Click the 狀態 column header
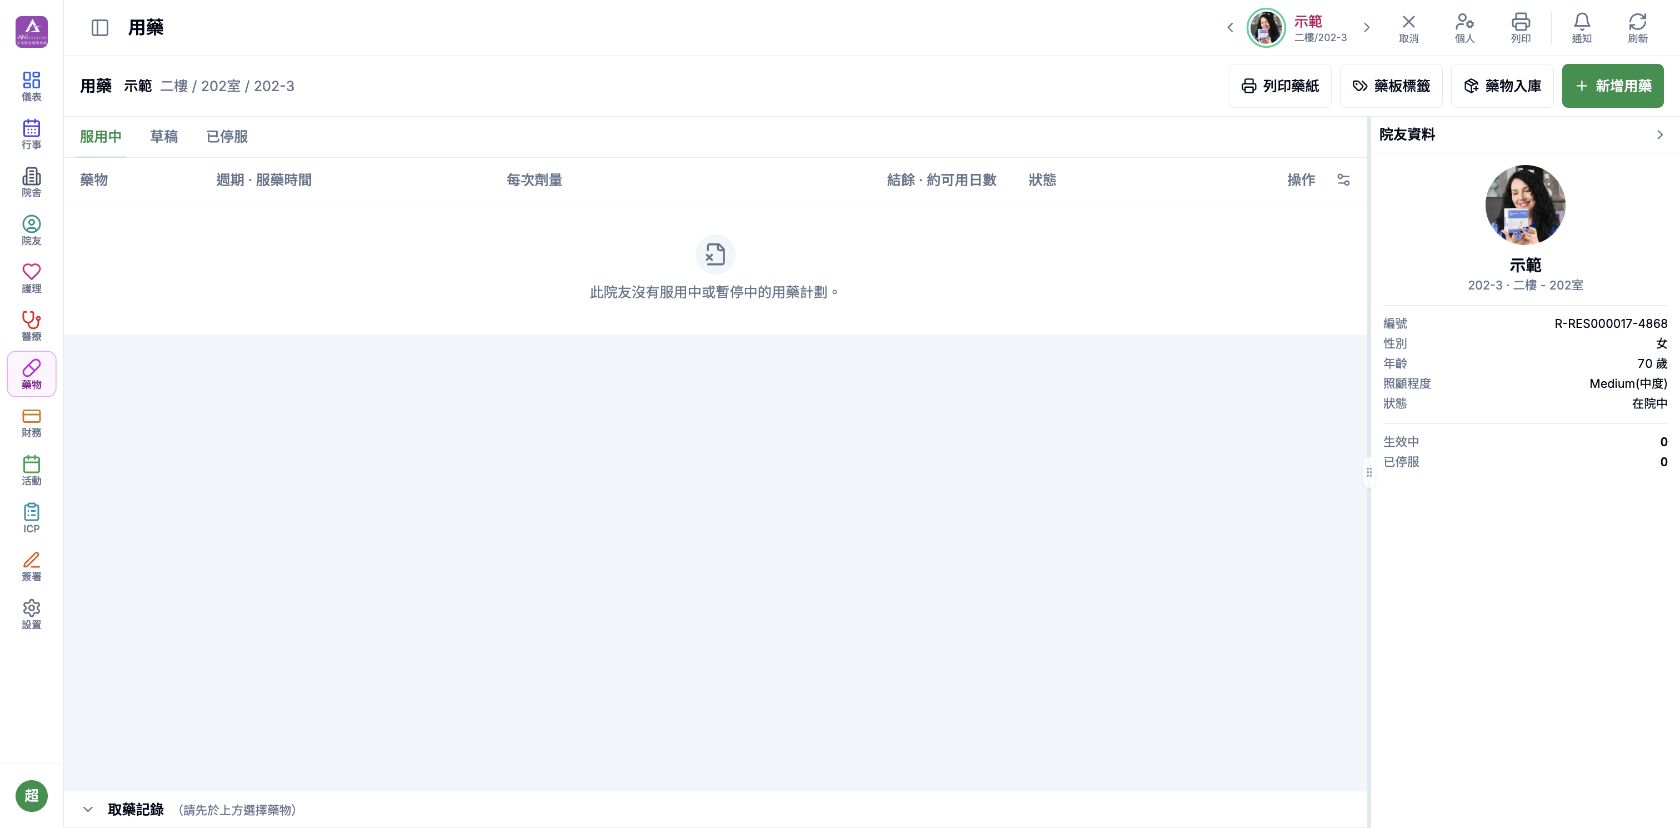This screenshot has width=1680, height=828. pos(1043,180)
